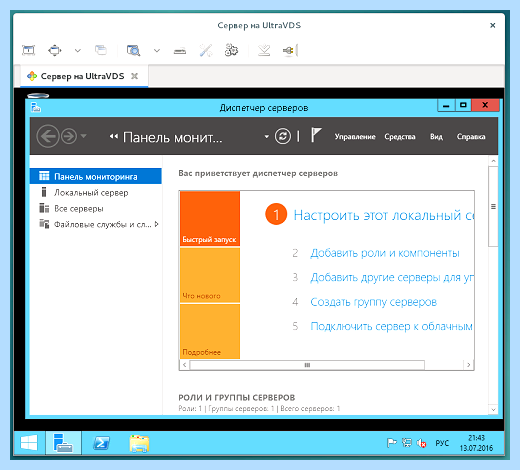Click the 'Быстрый запуск' orange tile
The height and width of the screenshot is (470, 520).
click(x=210, y=219)
